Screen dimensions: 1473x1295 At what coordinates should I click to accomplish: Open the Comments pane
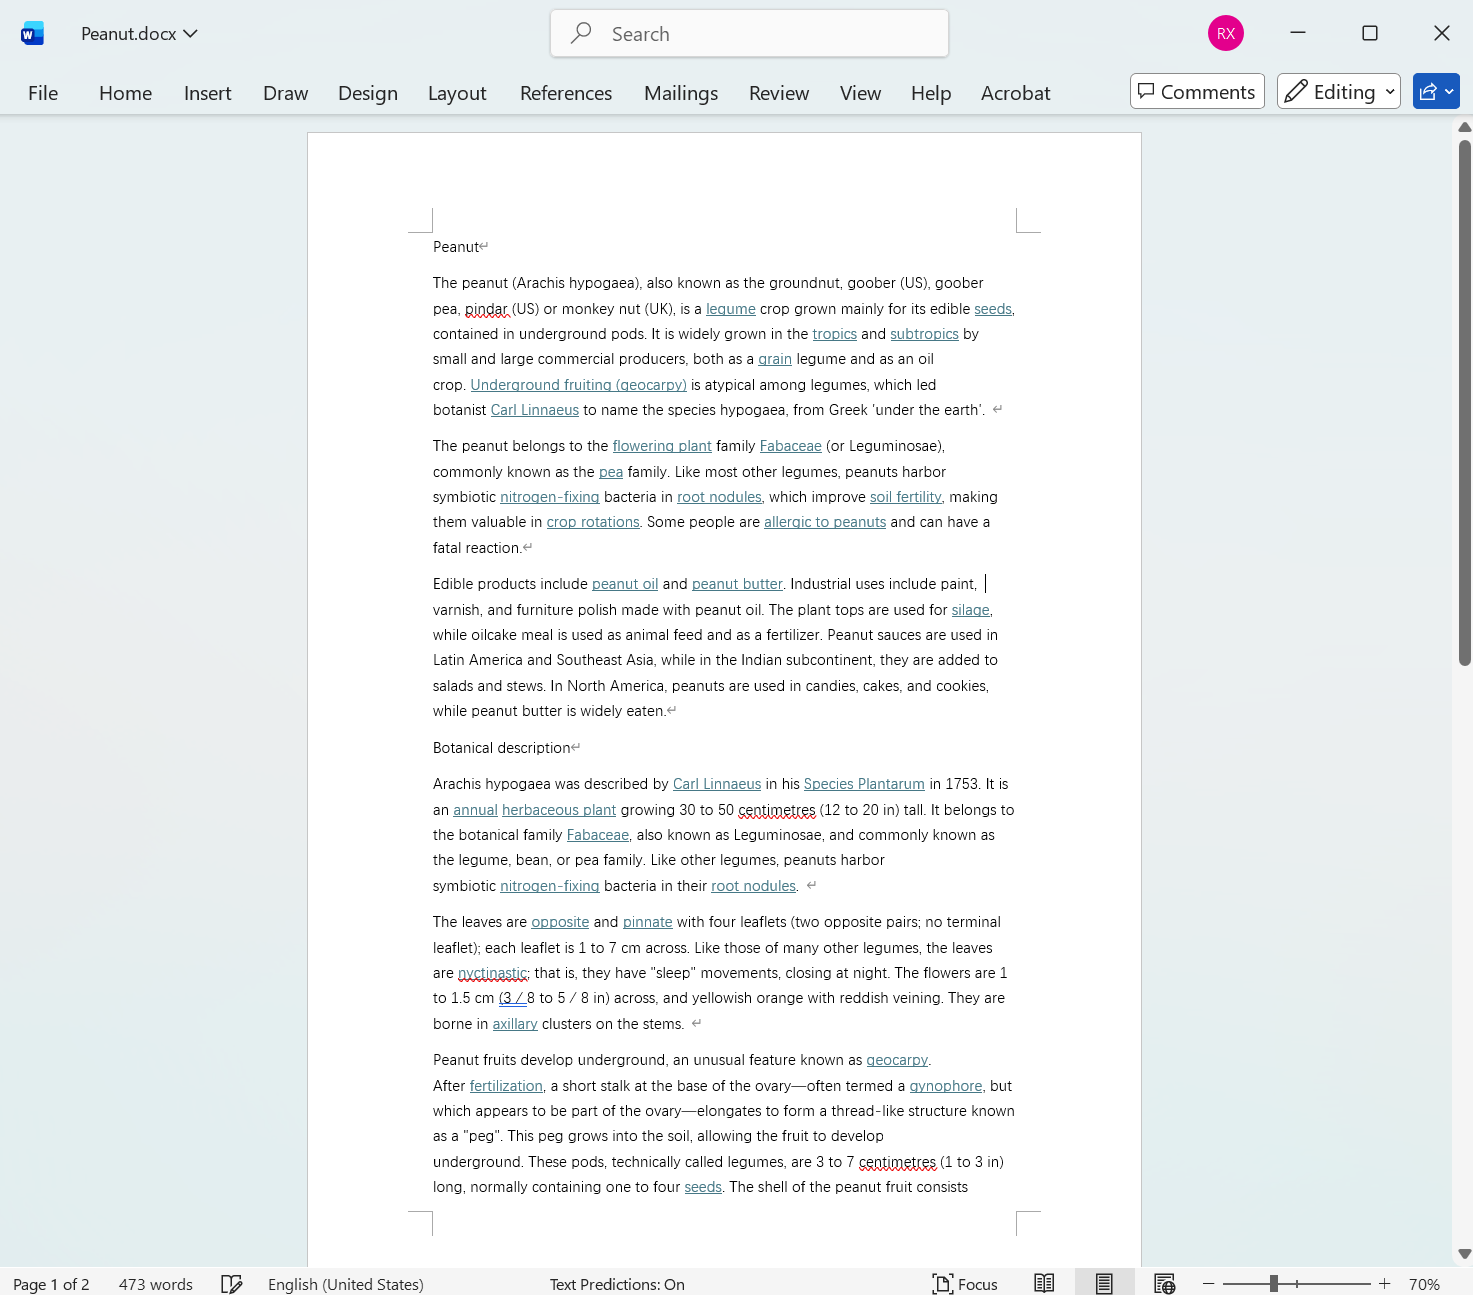tap(1196, 91)
